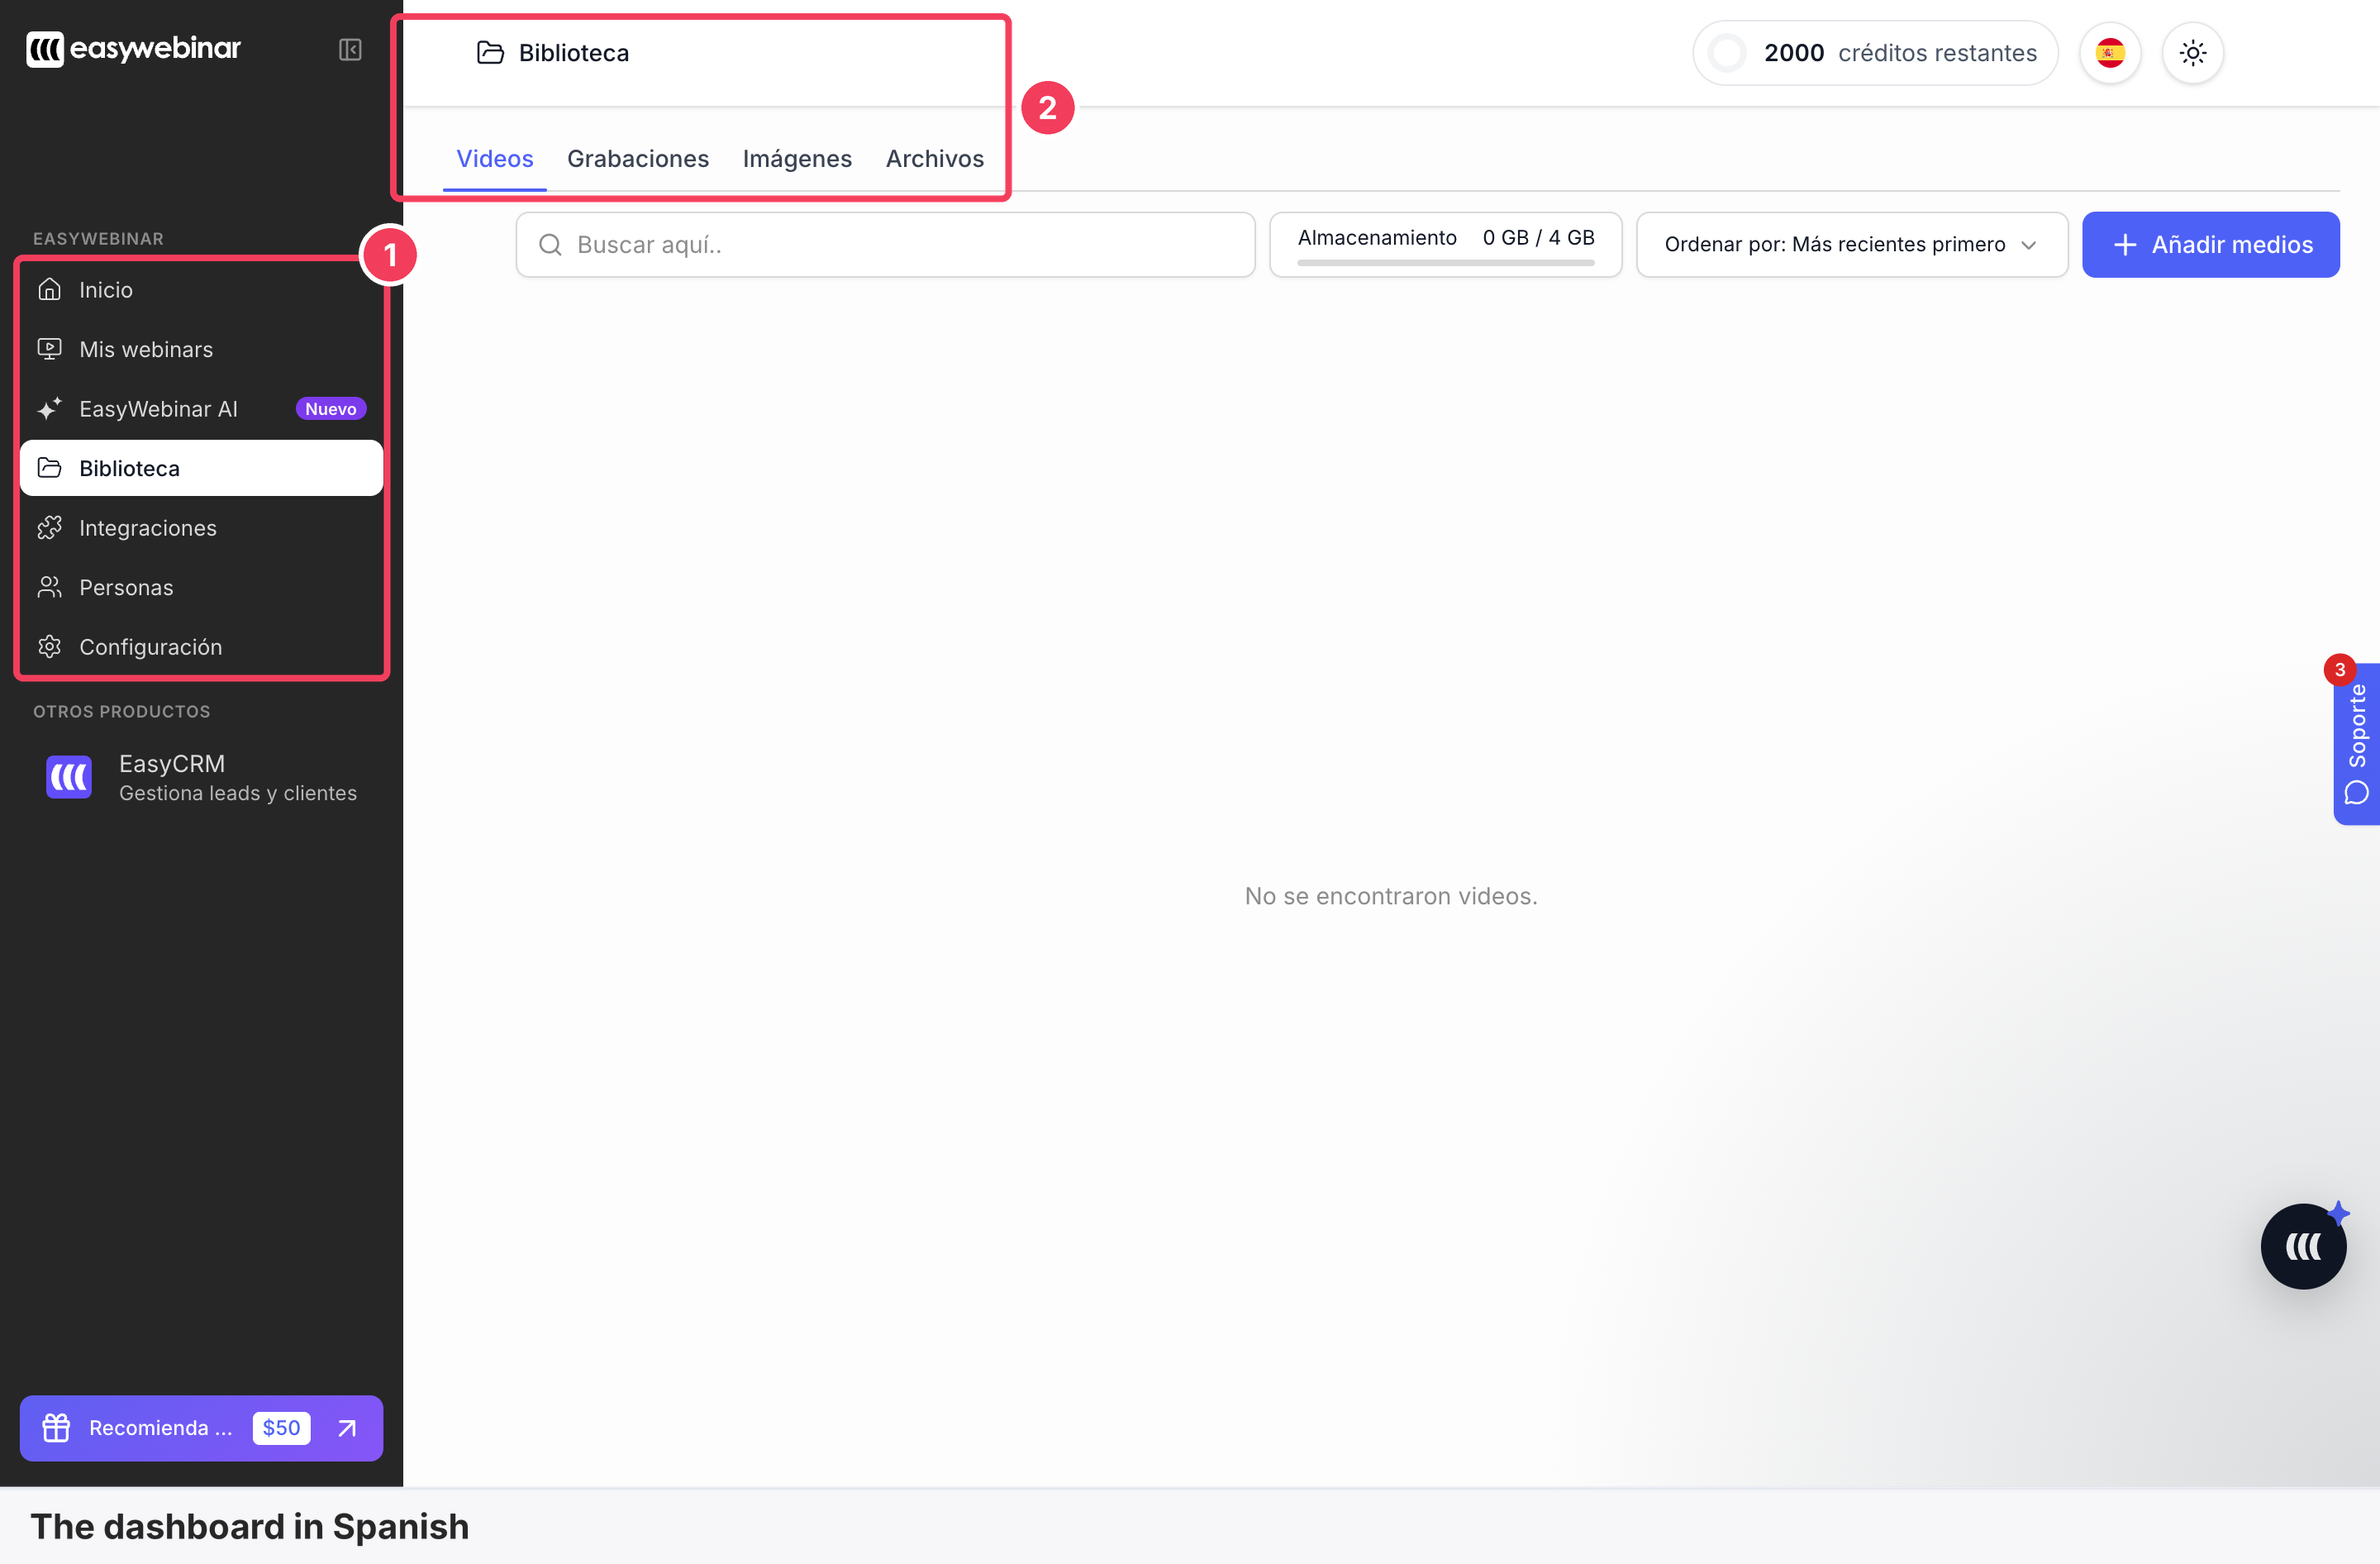Open the floating AI assistant button
The width and height of the screenshot is (2380, 1564).
[x=2304, y=1246]
